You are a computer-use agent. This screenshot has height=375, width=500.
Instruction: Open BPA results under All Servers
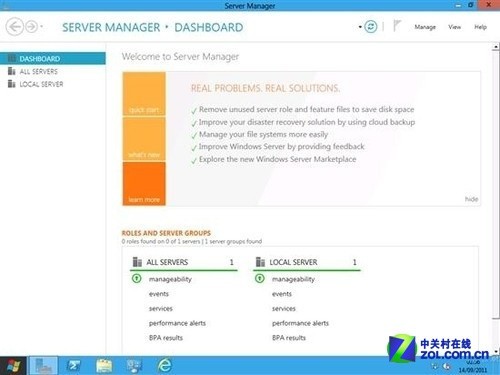tap(166, 338)
